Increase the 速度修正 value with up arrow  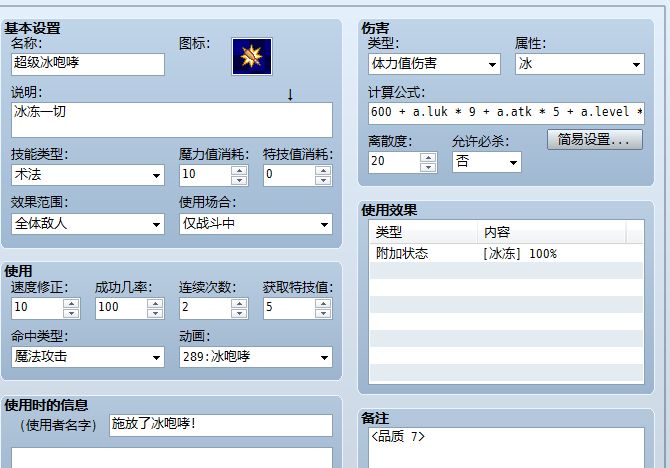71,303
